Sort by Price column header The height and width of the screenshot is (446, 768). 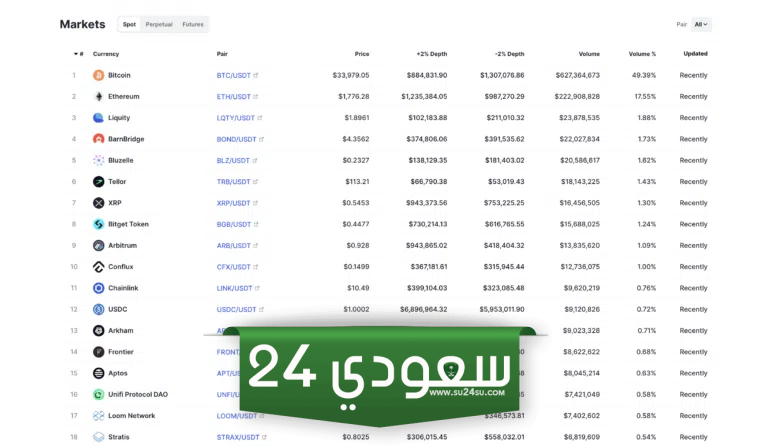click(362, 54)
